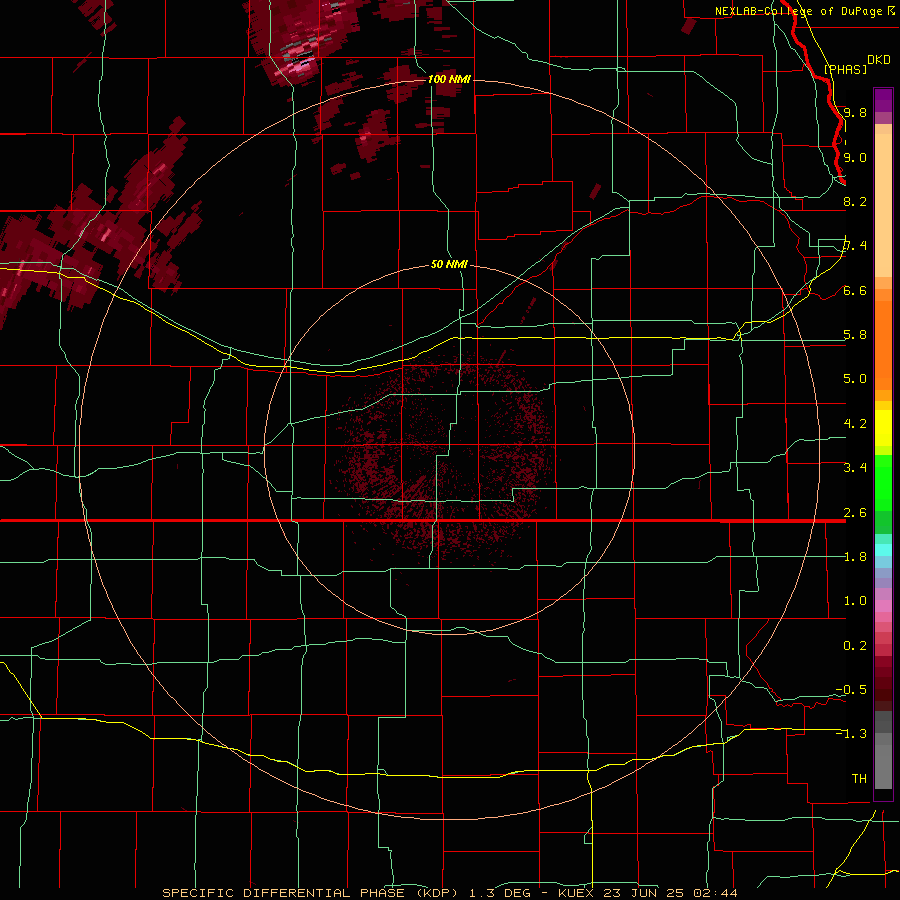900x900 pixels.
Task: Click the 9.8 value on the color scale
Action: [855, 112]
